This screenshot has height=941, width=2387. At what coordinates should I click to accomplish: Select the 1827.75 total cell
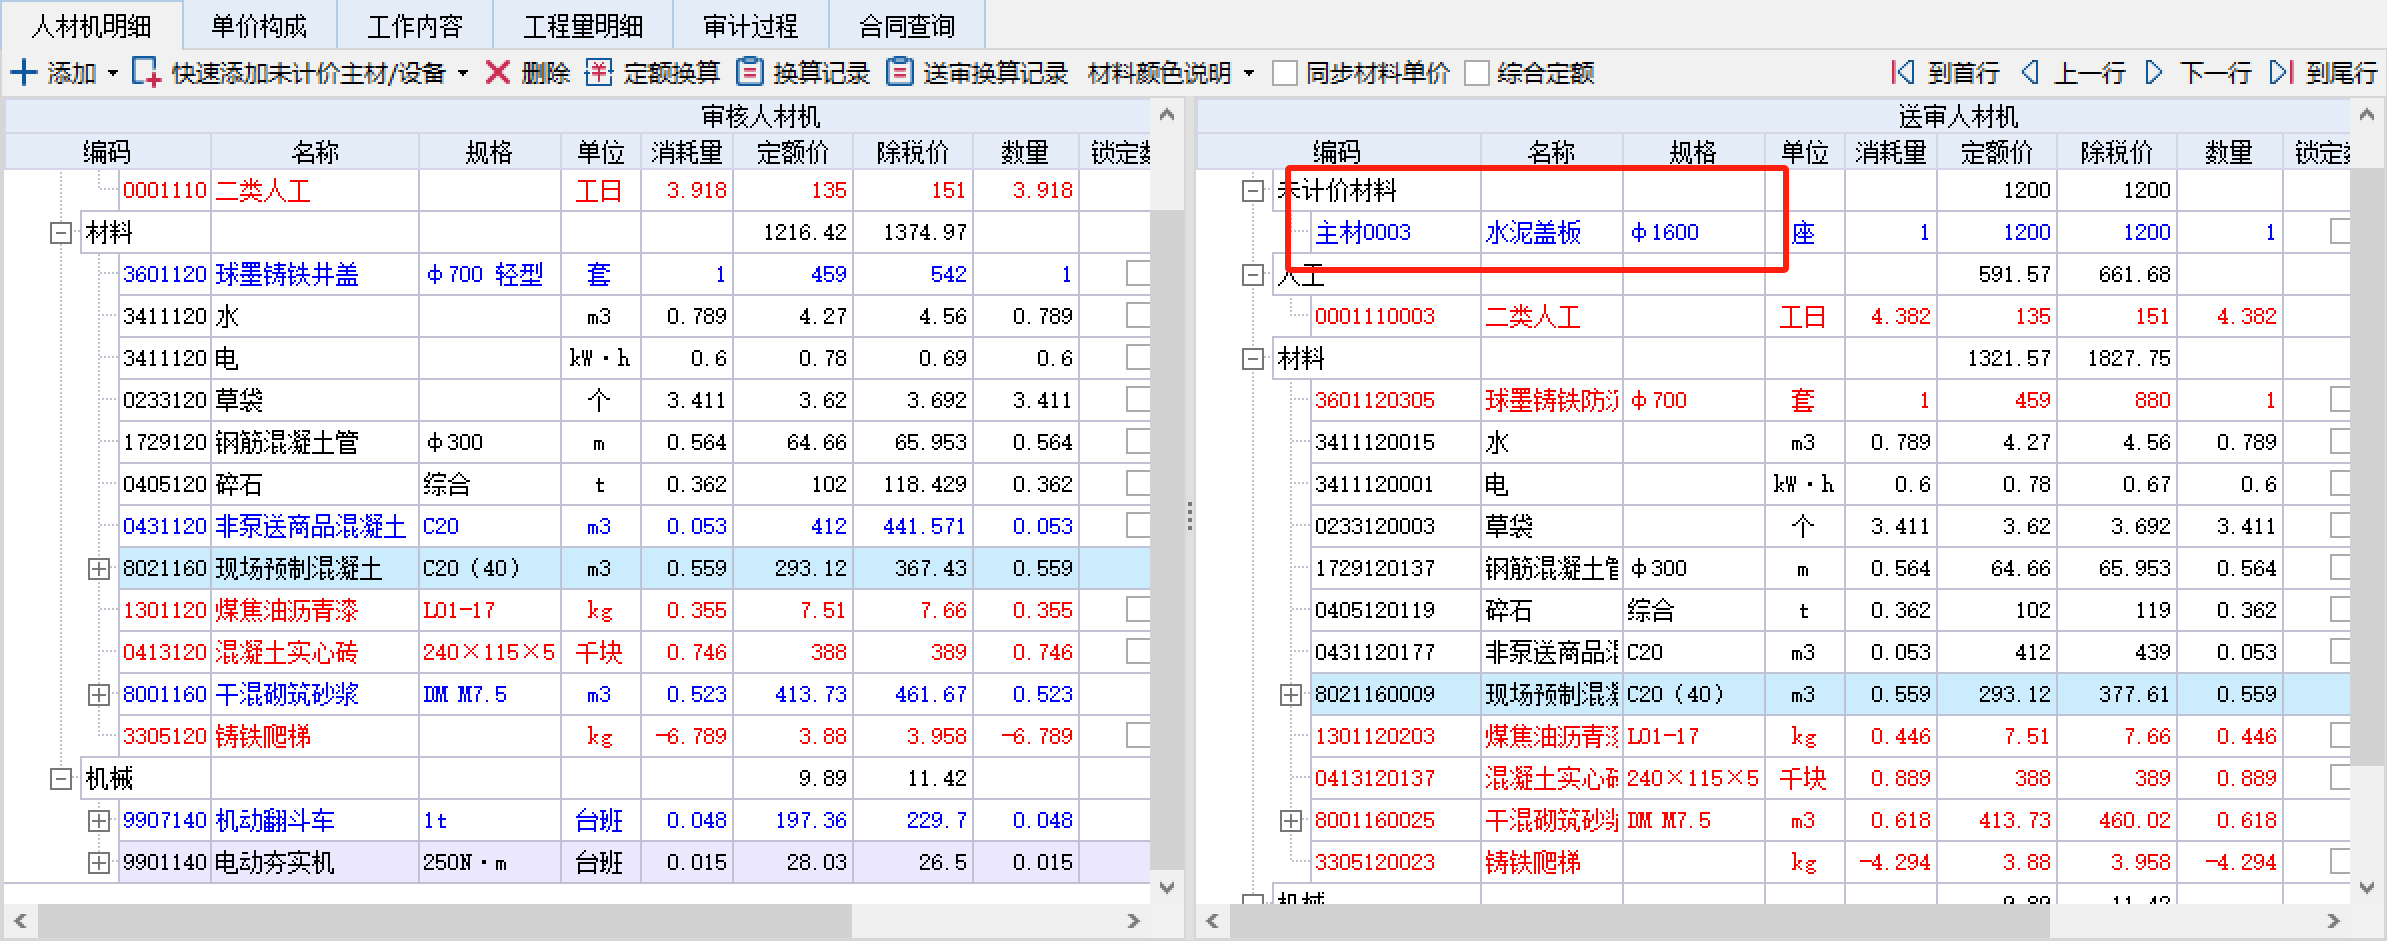click(2117, 358)
